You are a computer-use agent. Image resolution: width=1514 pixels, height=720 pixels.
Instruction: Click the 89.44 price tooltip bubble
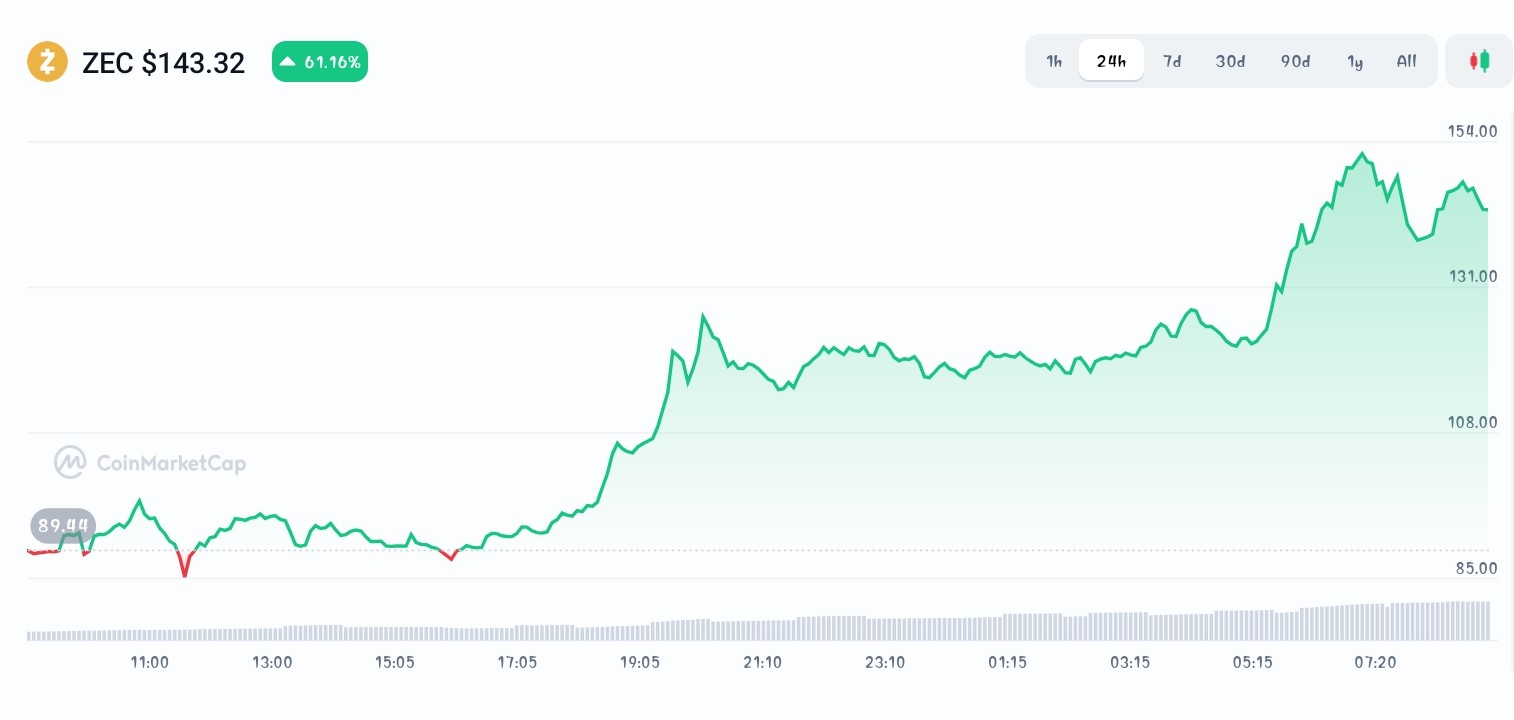62,525
